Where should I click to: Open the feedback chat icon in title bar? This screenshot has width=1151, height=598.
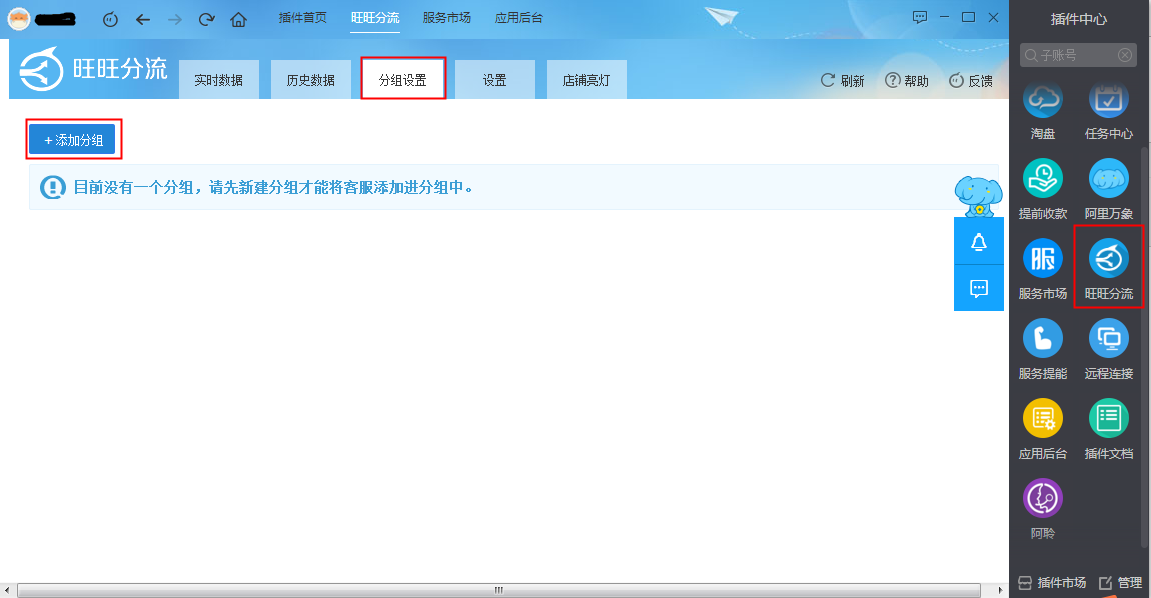[x=920, y=17]
